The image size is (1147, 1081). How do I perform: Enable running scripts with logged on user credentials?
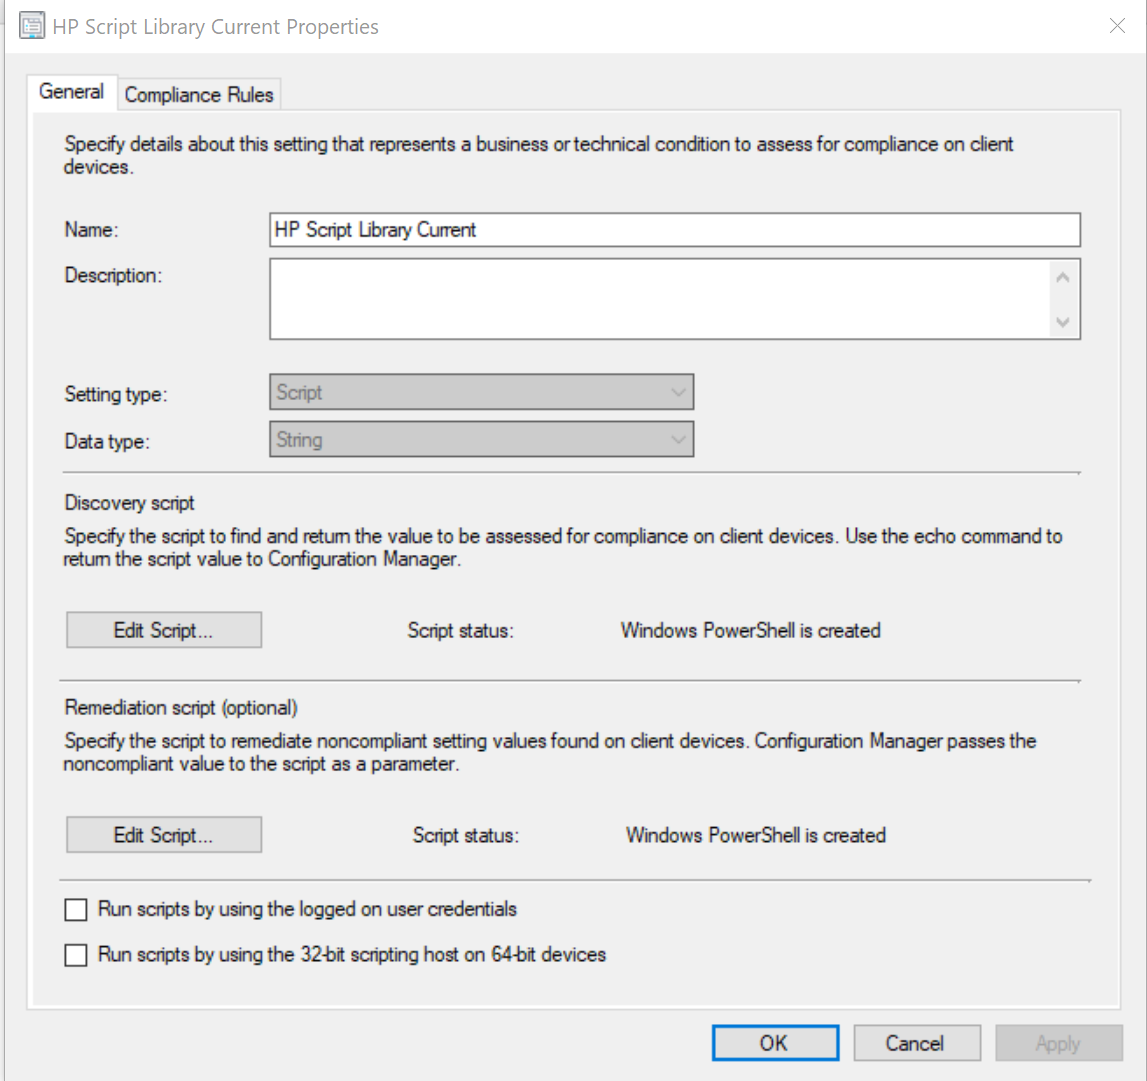point(76,909)
